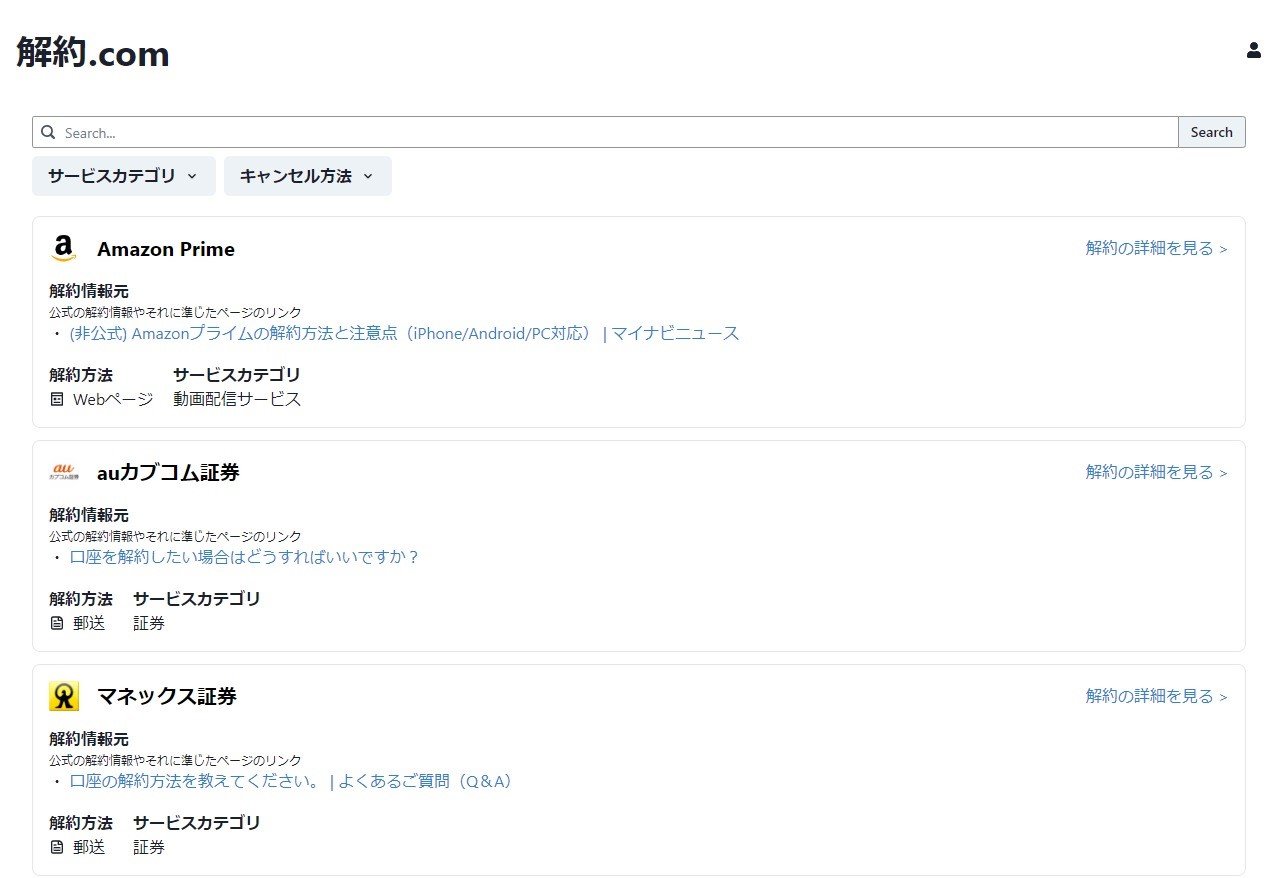Open the 口座の解約方法を教えてください link
Screen dimensions: 1278x878
click(x=290, y=781)
